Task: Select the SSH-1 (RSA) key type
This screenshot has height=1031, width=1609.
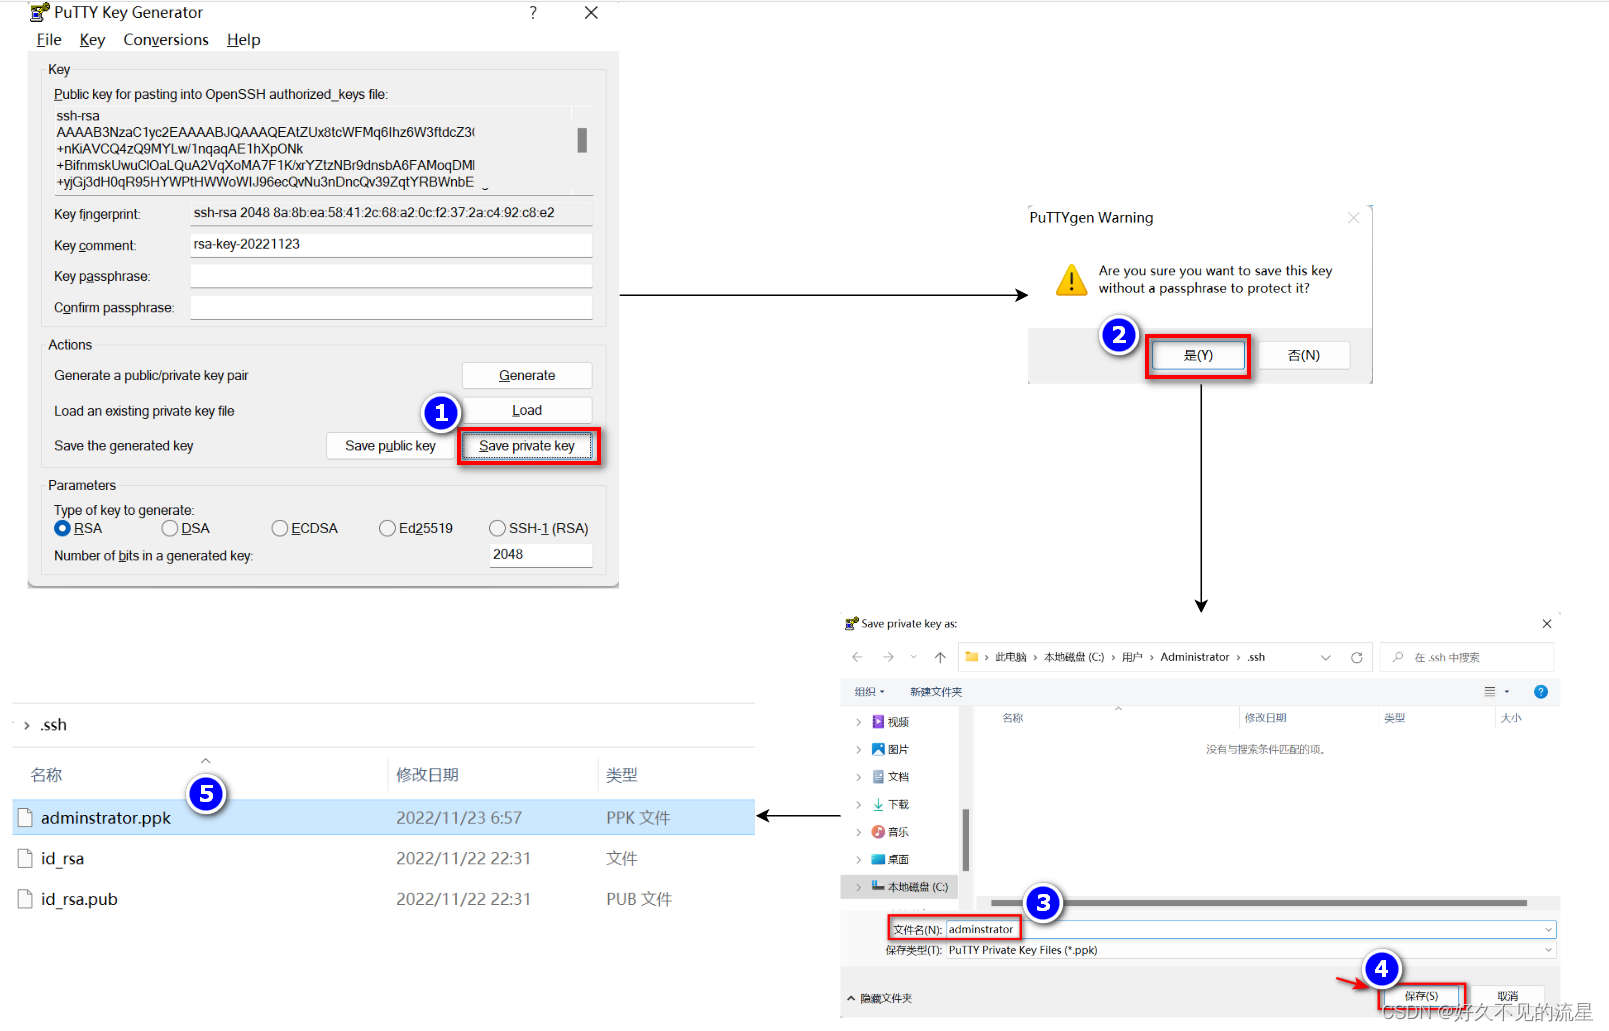Action: [497, 528]
